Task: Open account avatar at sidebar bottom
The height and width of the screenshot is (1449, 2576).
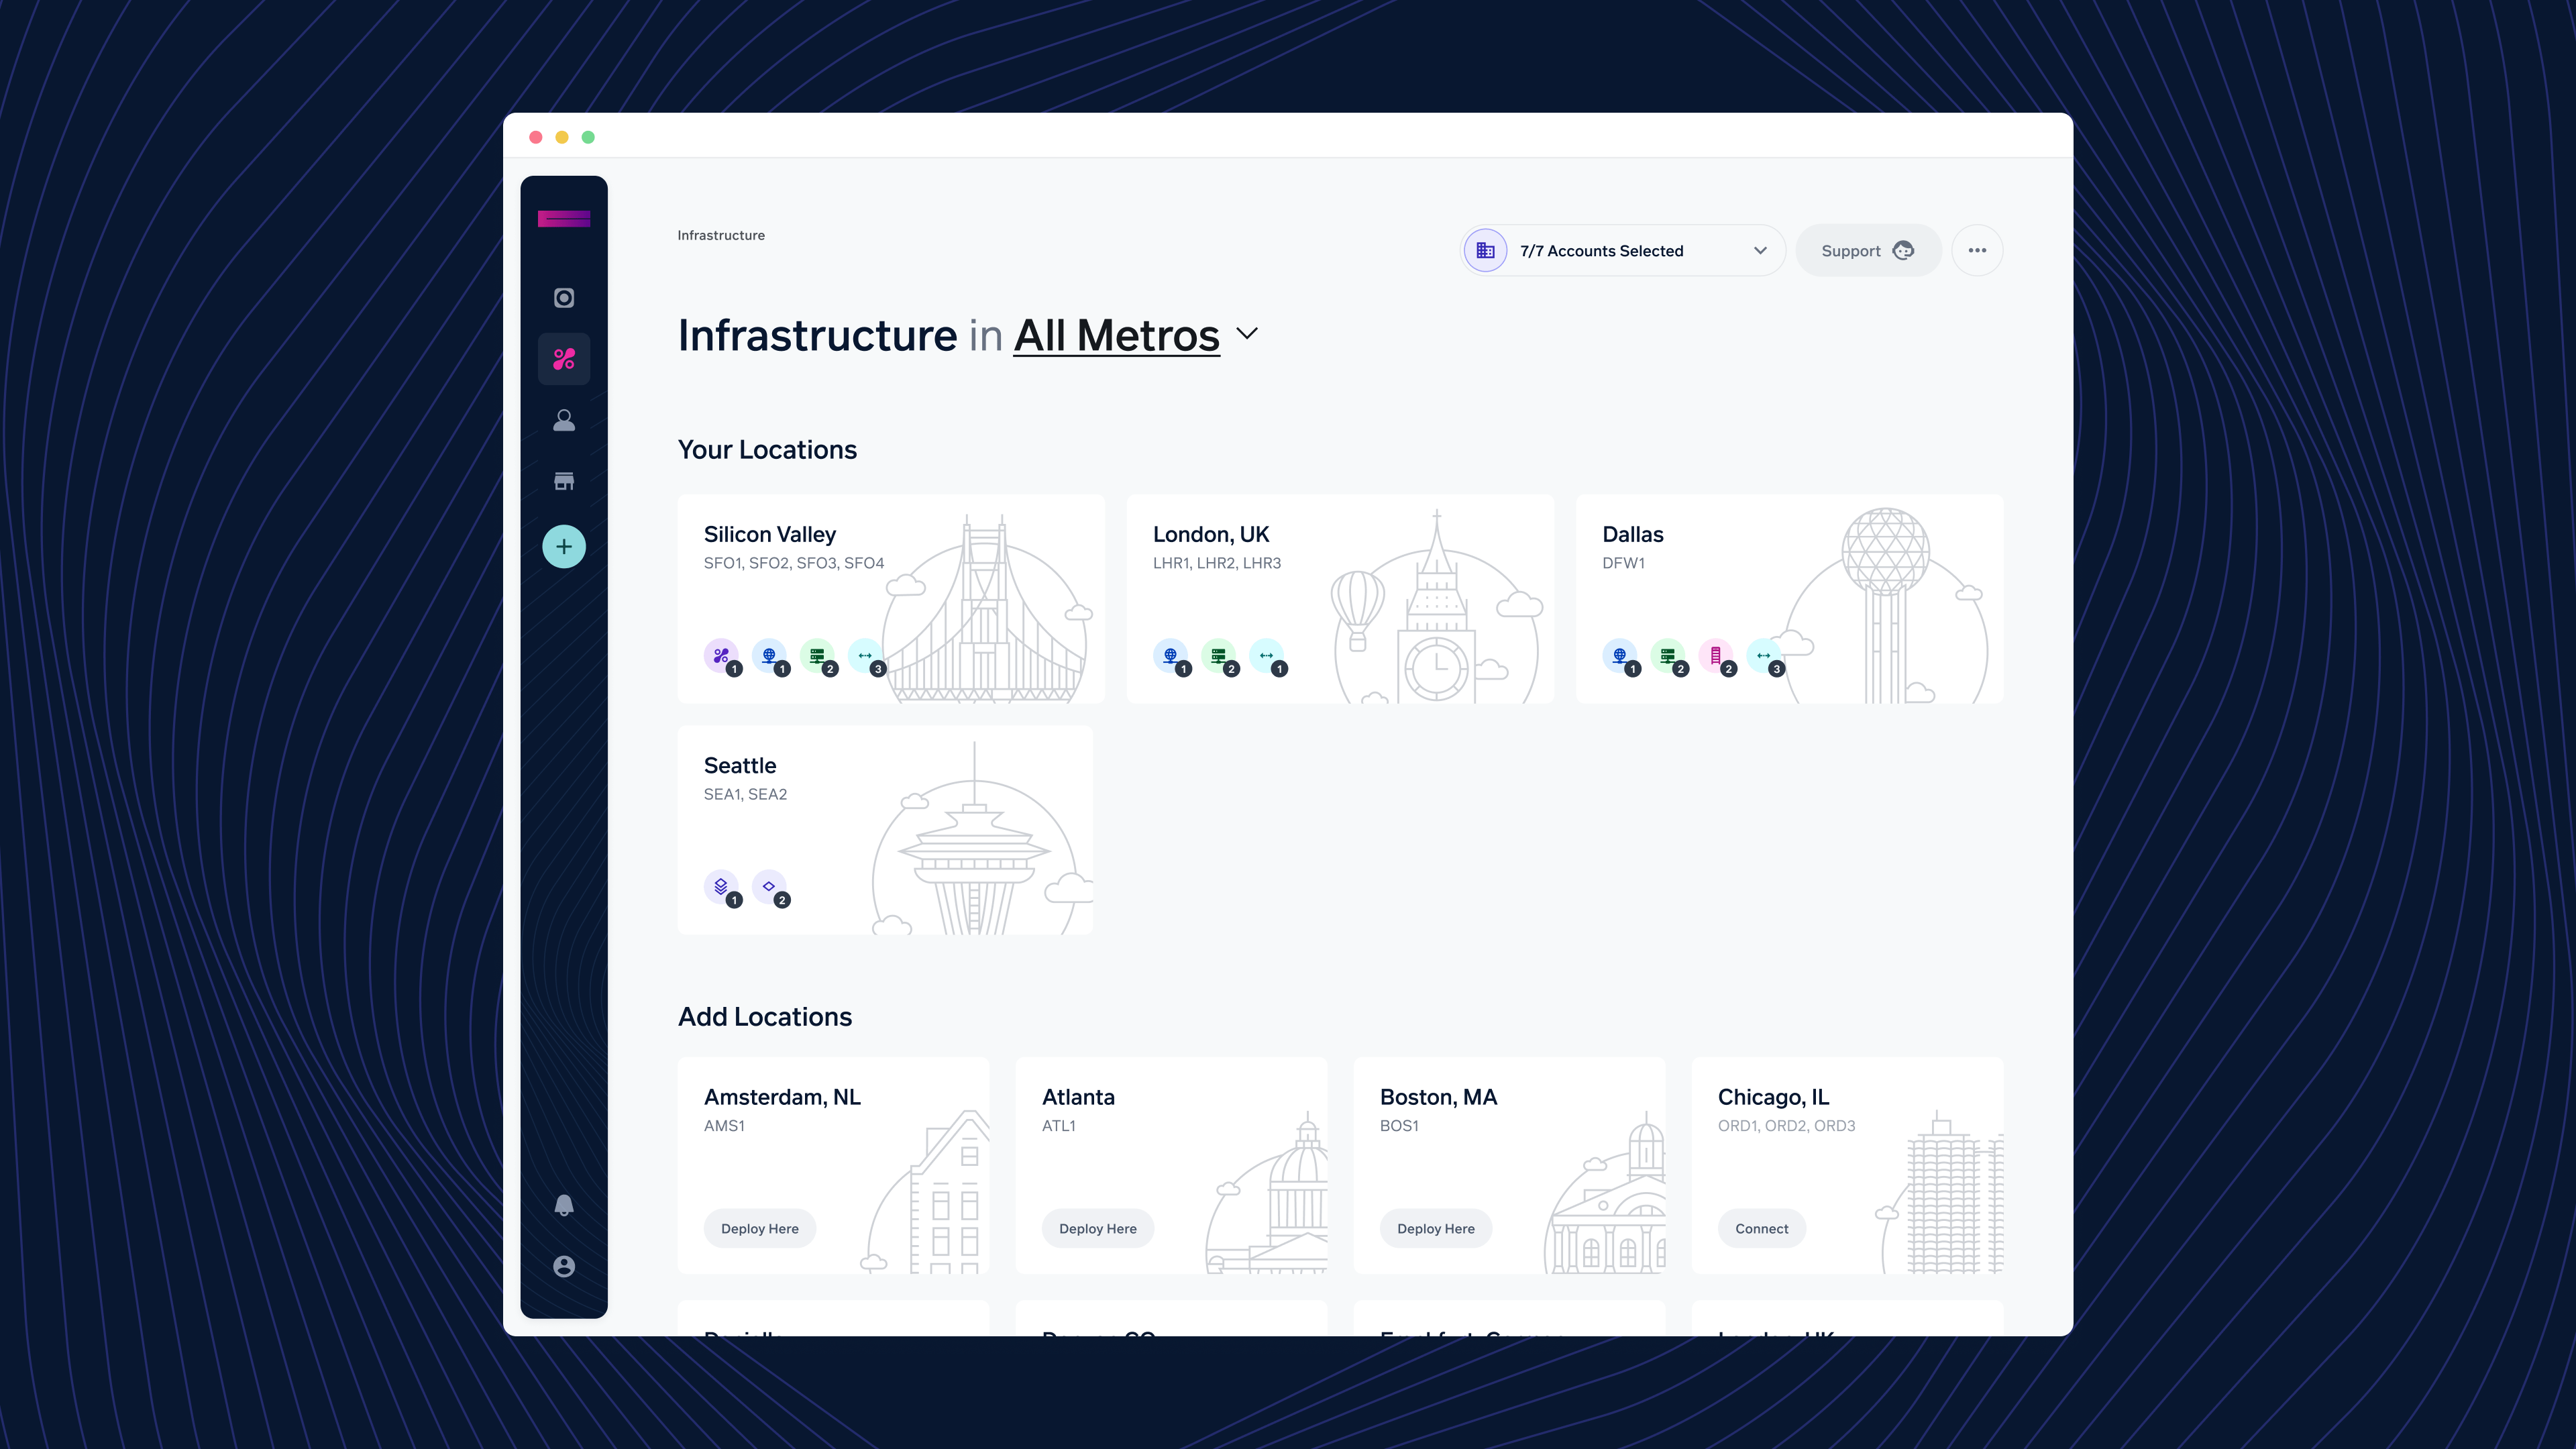Action: point(564,1266)
